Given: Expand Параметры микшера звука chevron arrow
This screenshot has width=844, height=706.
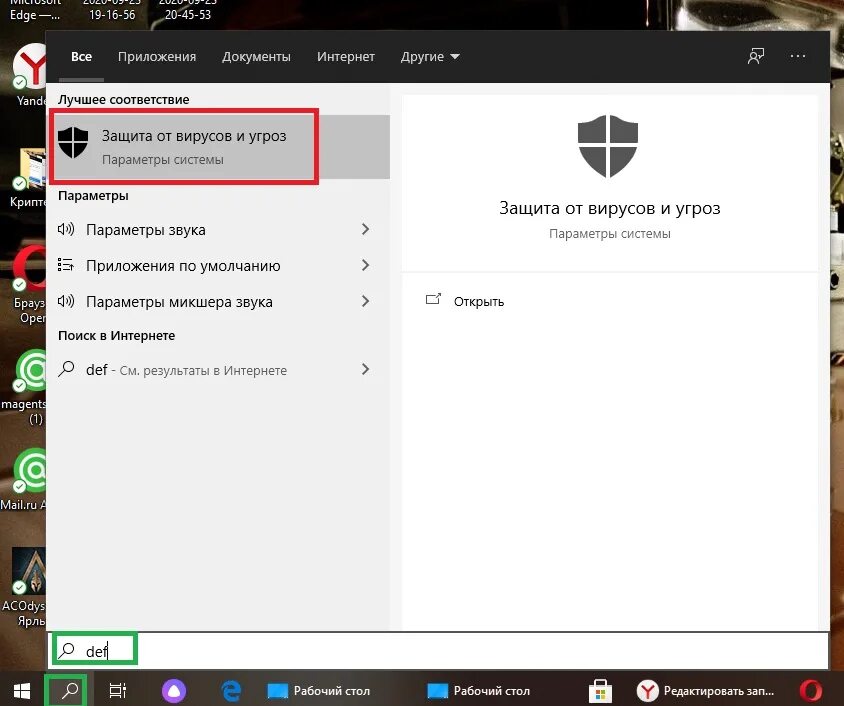Looking at the screenshot, I should 365,301.
